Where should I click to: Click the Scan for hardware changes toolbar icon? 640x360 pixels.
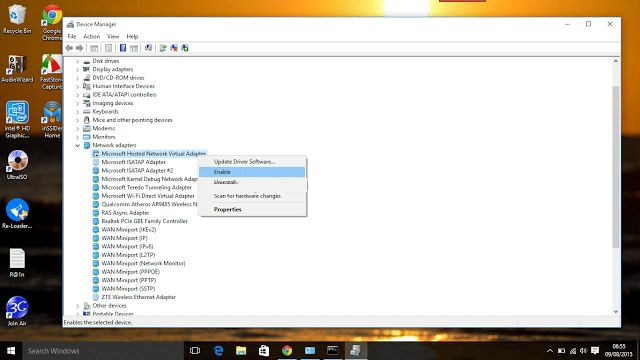tap(149, 48)
